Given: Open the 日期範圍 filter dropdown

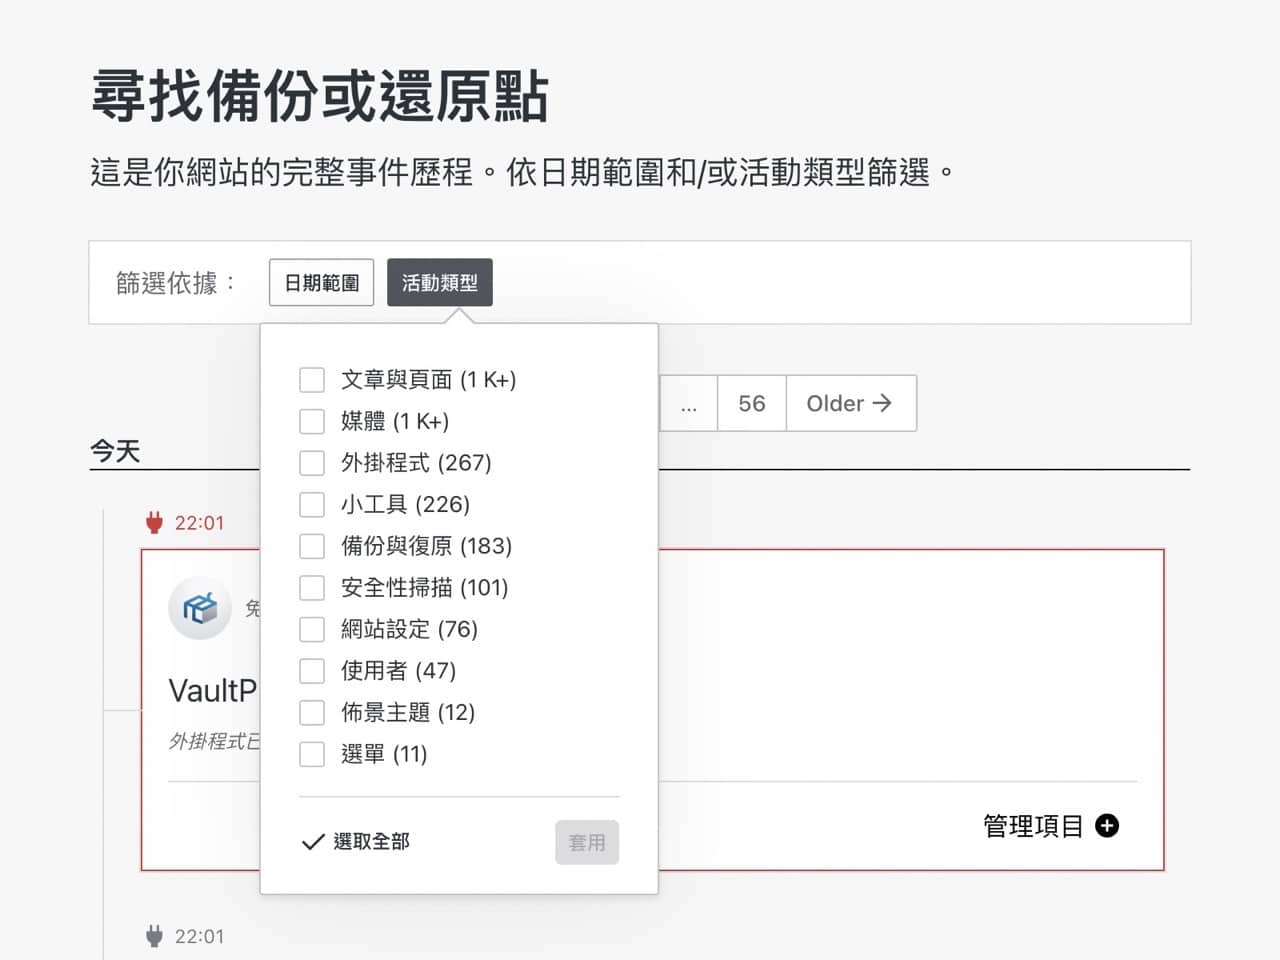Looking at the screenshot, I should point(321,283).
